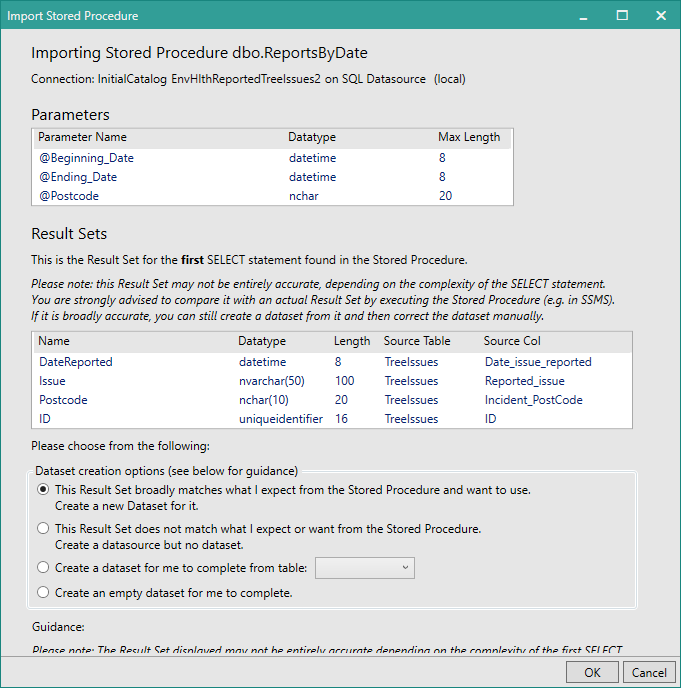Select the Postcode result set row
This screenshot has height=688, width=681.
pyautogui.click(x=332, y=400)
